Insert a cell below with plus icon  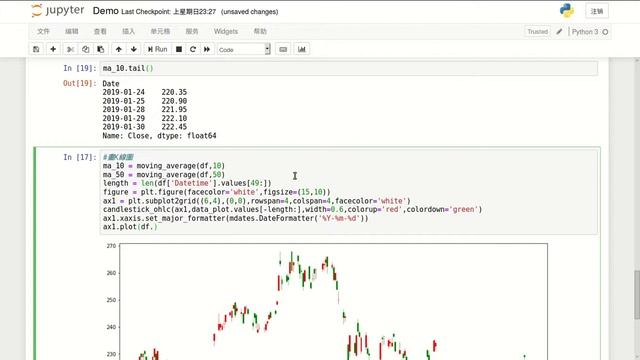[x=53, y=49]
